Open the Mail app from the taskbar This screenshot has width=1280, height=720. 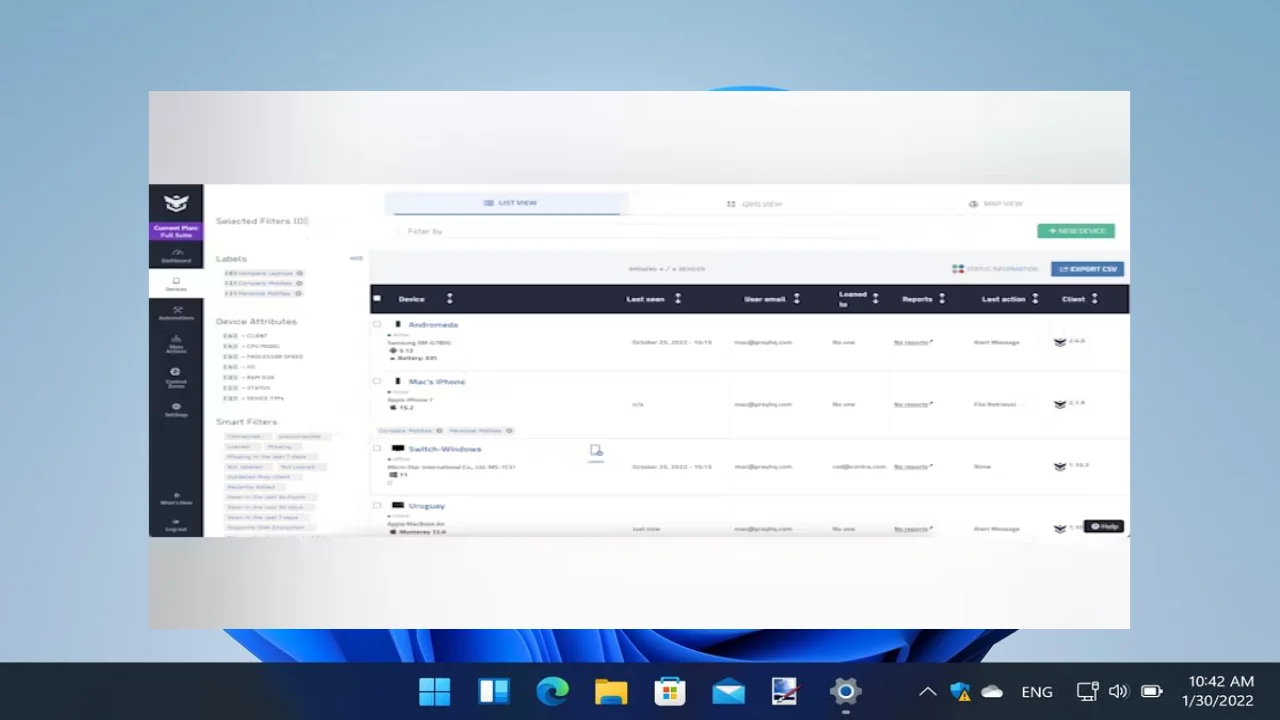click(x=728, y=691)
